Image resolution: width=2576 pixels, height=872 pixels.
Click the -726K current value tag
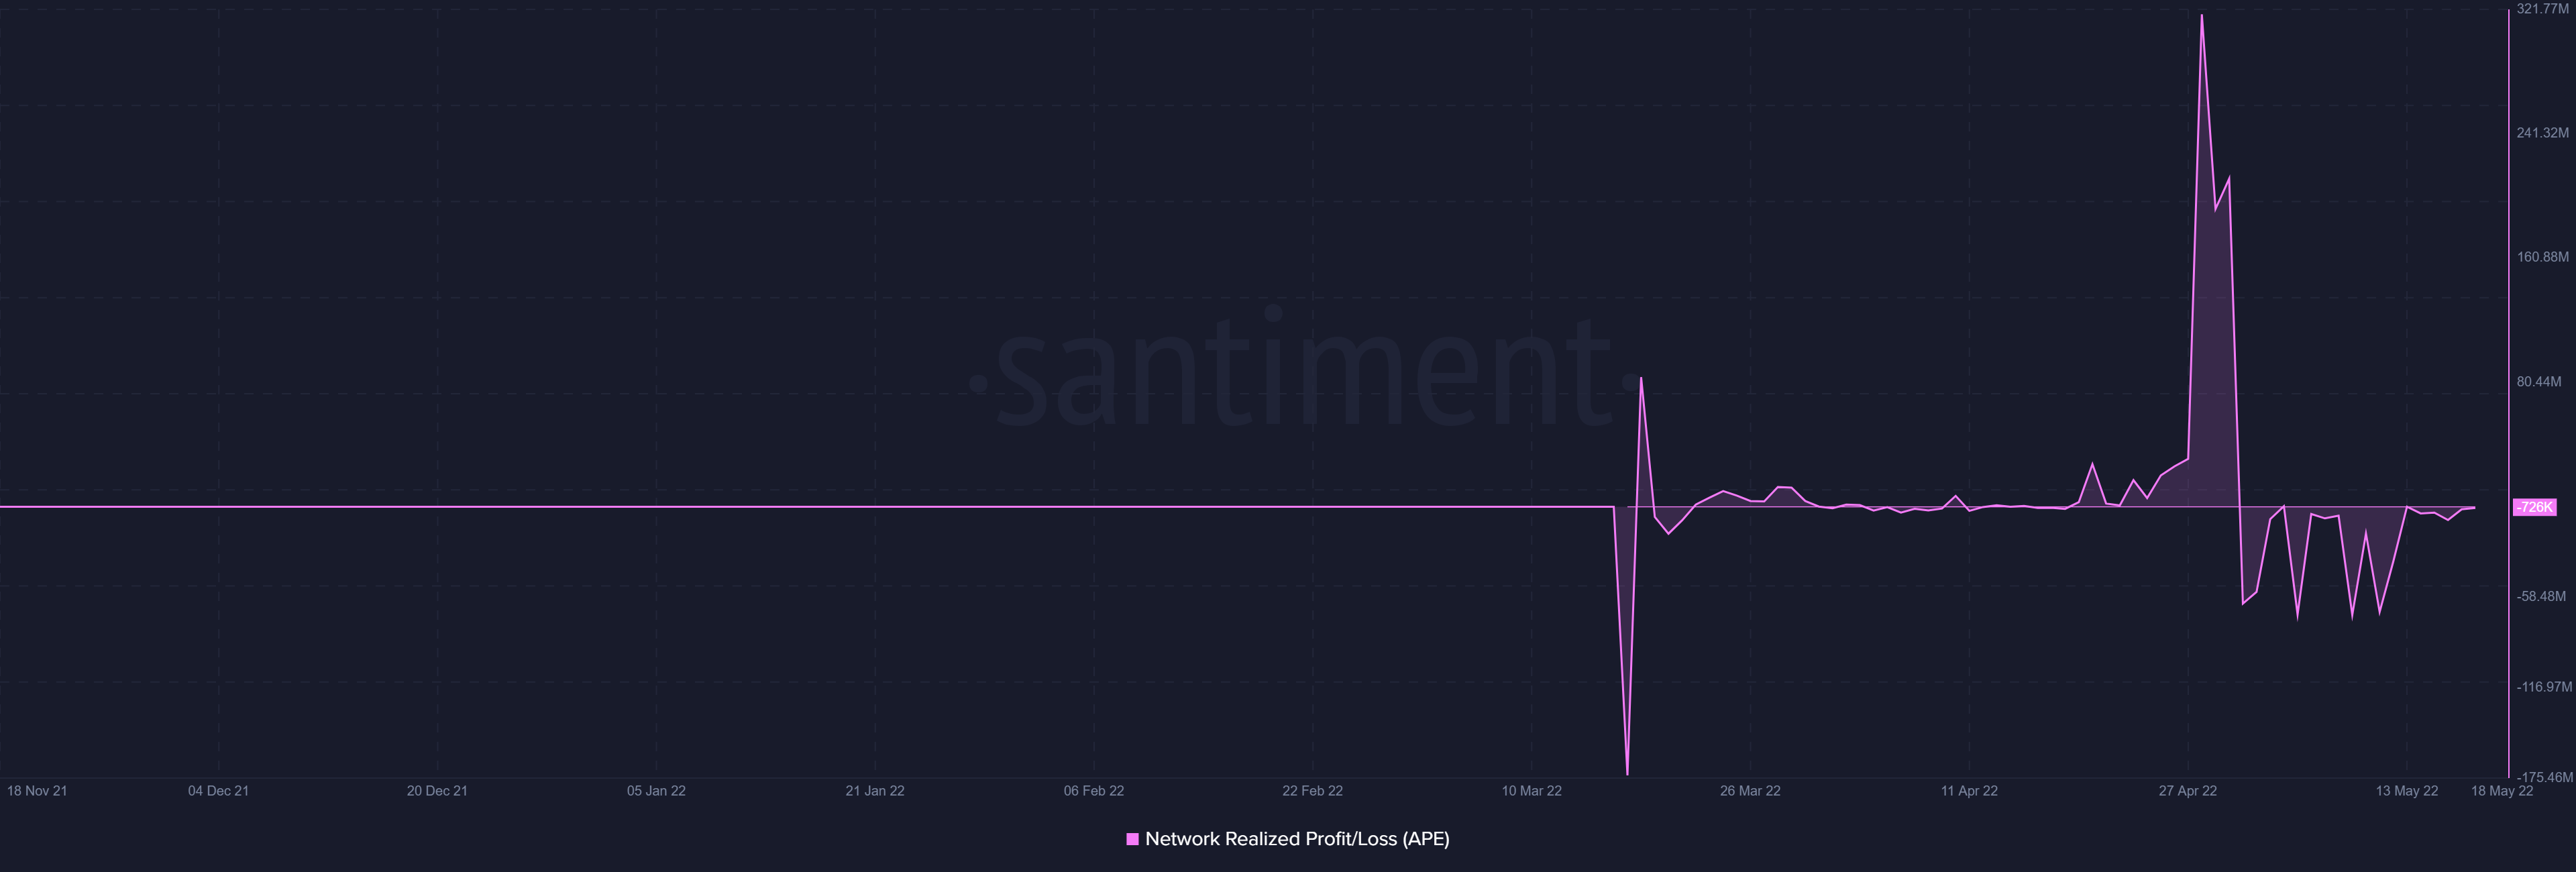point(2534,508)
